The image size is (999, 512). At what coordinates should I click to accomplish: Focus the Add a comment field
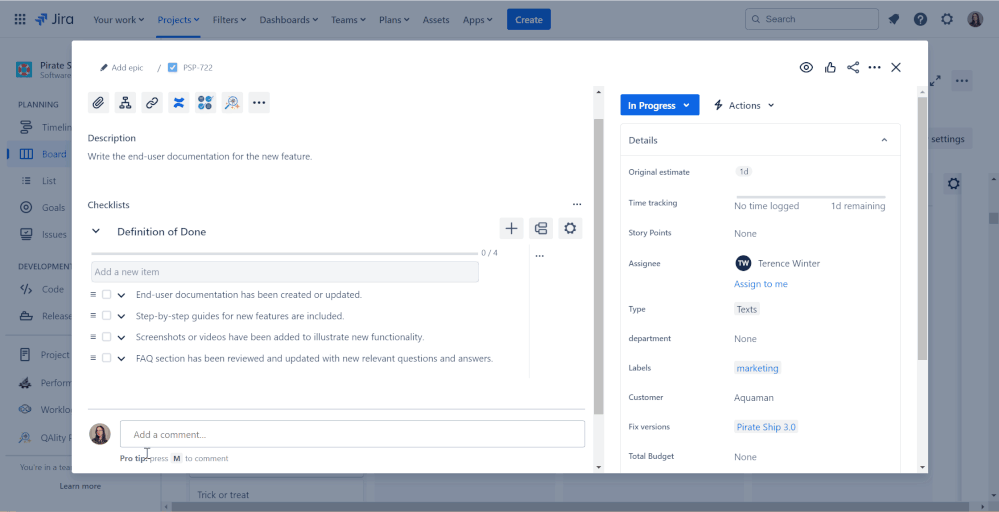point(352,434)
